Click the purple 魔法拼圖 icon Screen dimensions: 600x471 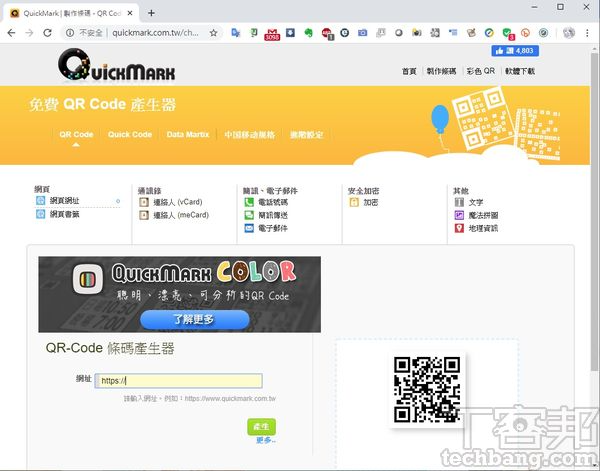[x=459, y=215]
